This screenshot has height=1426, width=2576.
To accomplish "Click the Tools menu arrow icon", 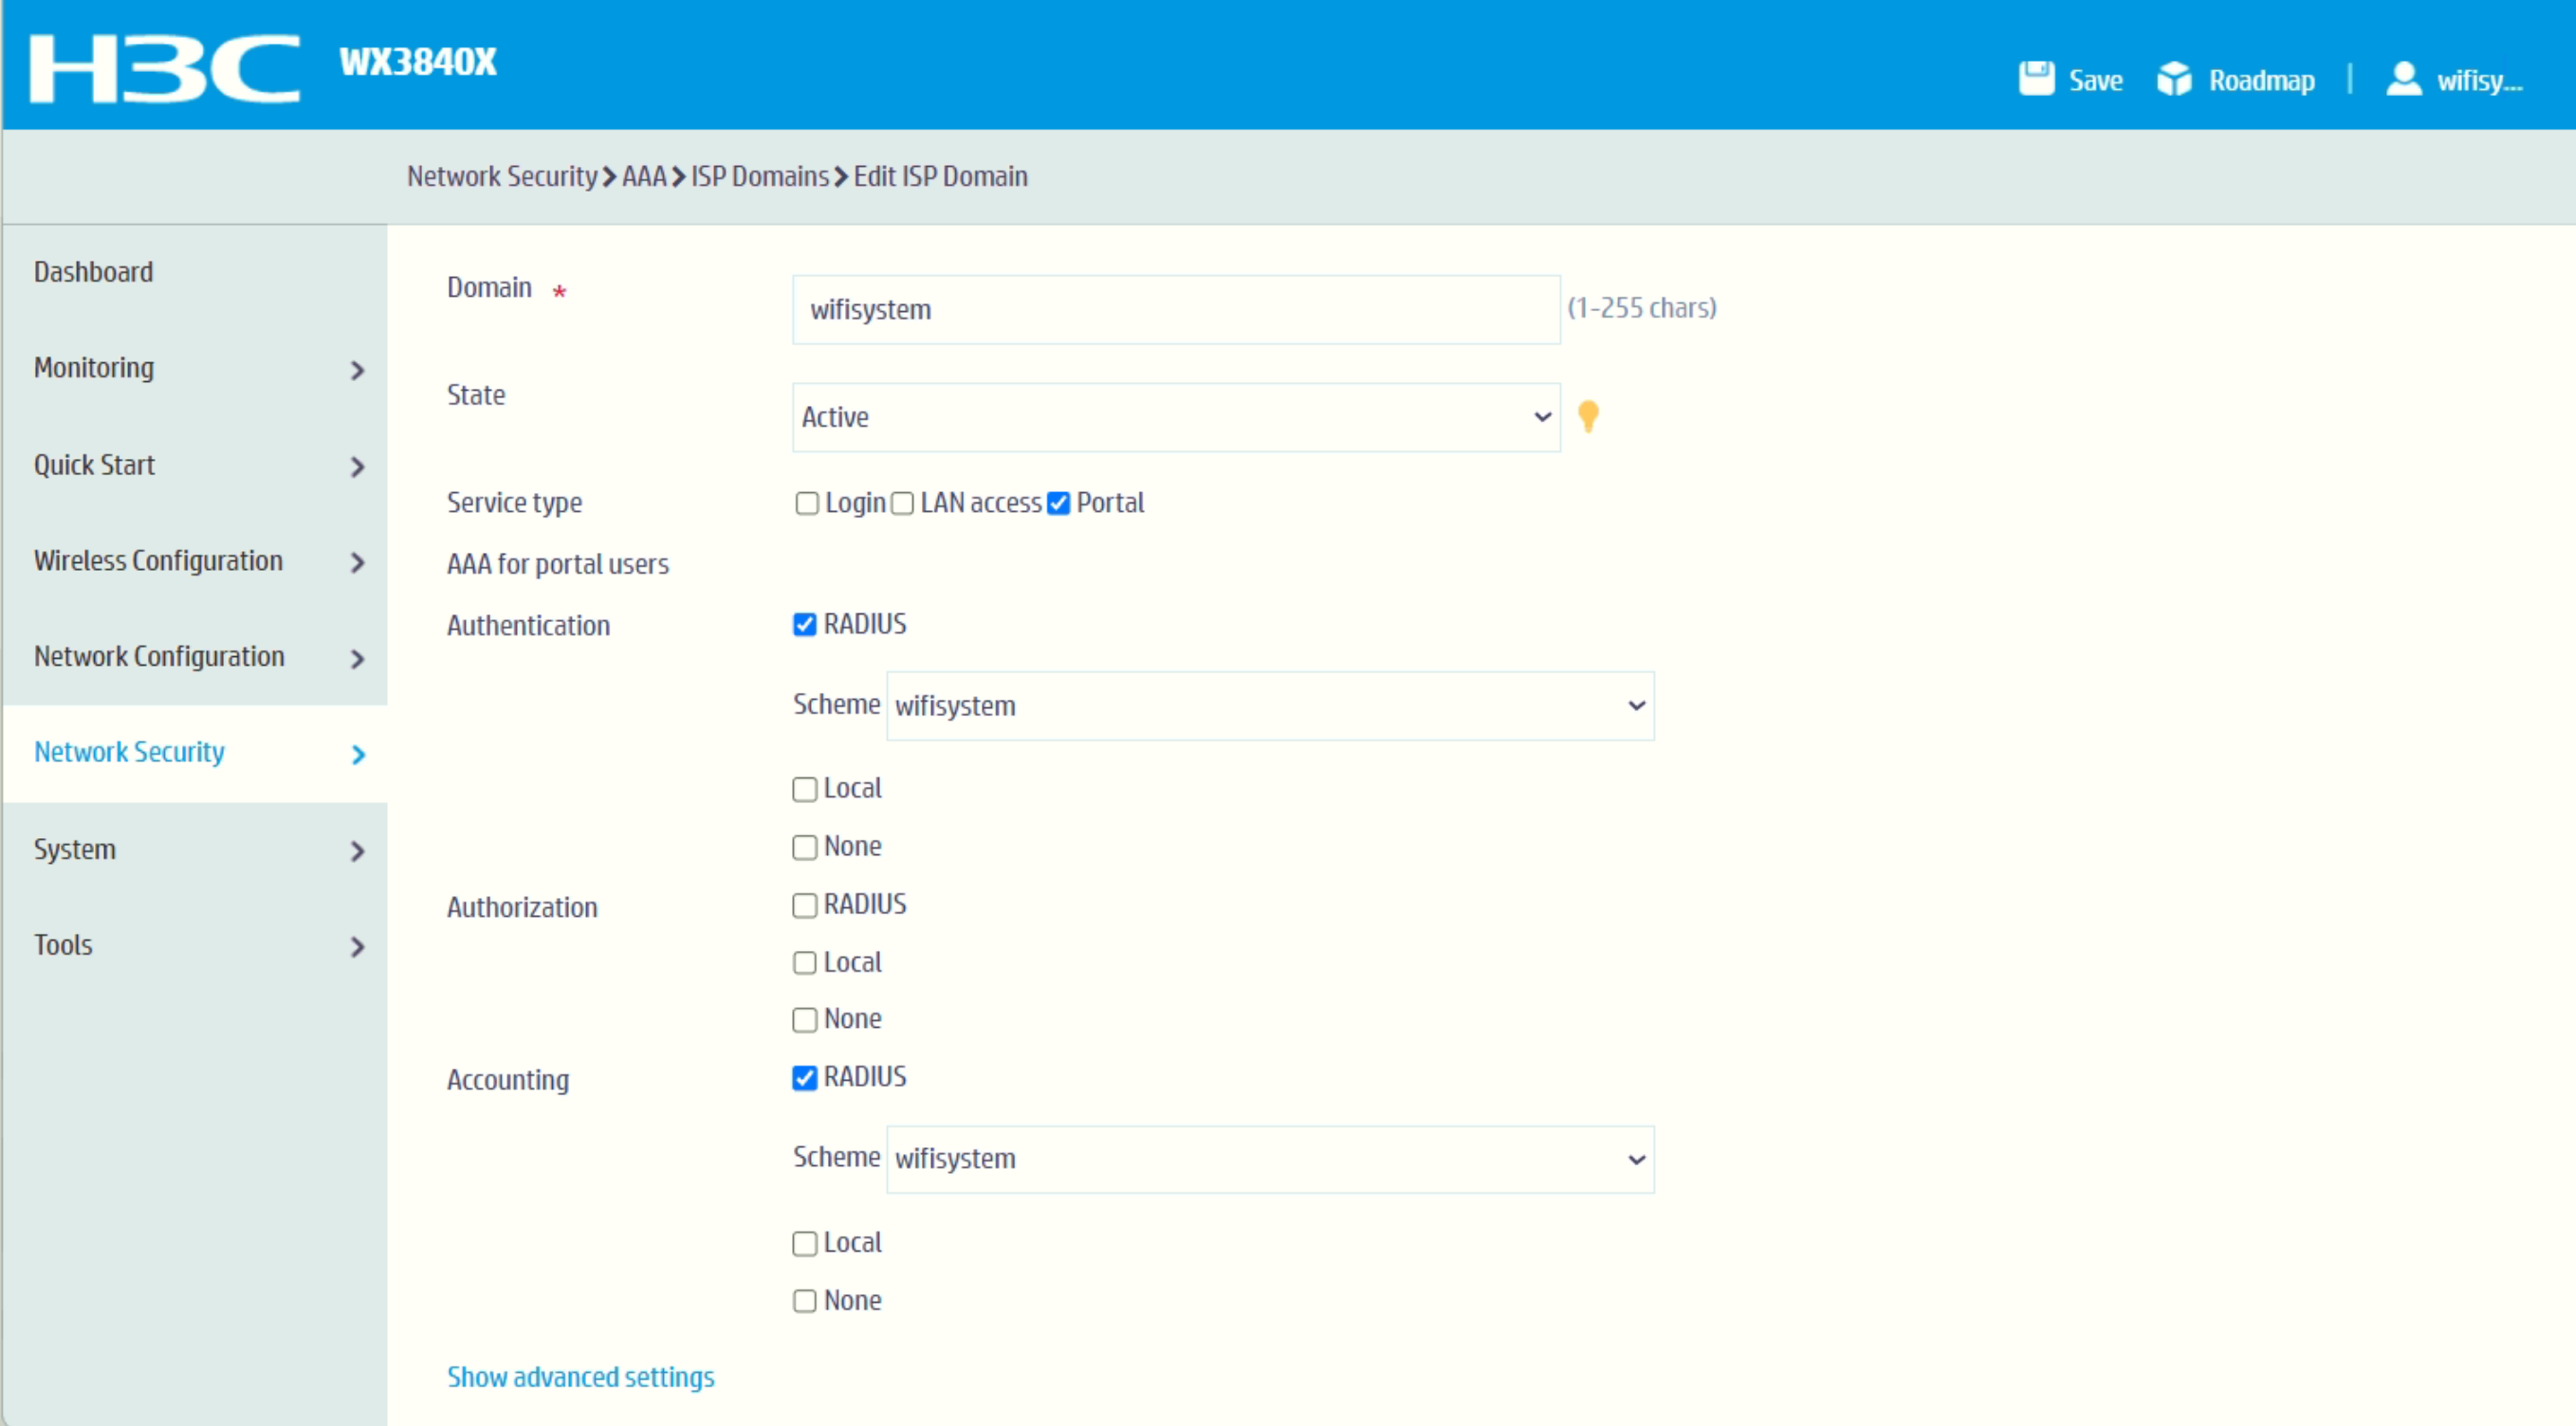I will click(358, 947).
